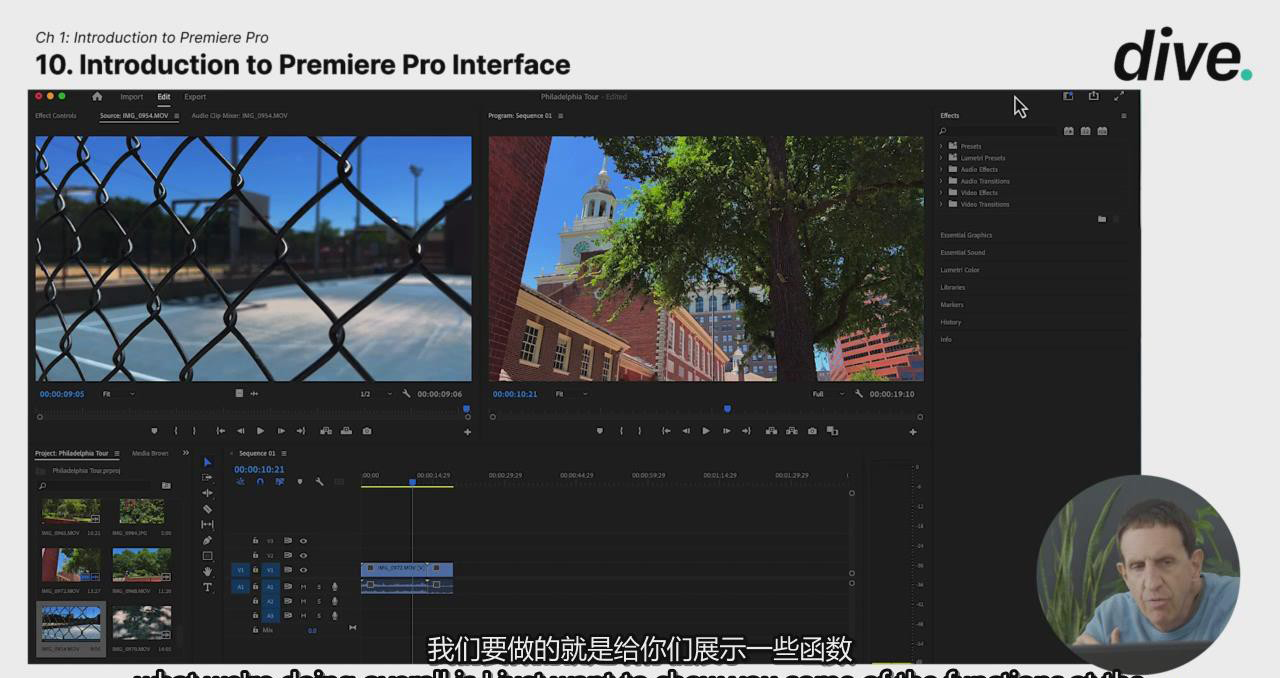Enable voice-over record on track A3
This screenshot has width=1280, height=678.
coord(335,616)
